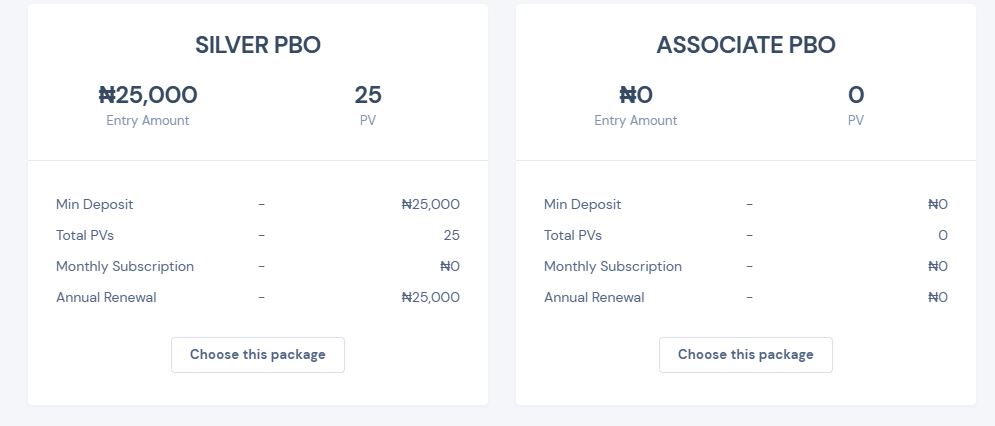Click Monthly Subscription label in Silver card
Screen dimensions: 995x426
(125, 267)
